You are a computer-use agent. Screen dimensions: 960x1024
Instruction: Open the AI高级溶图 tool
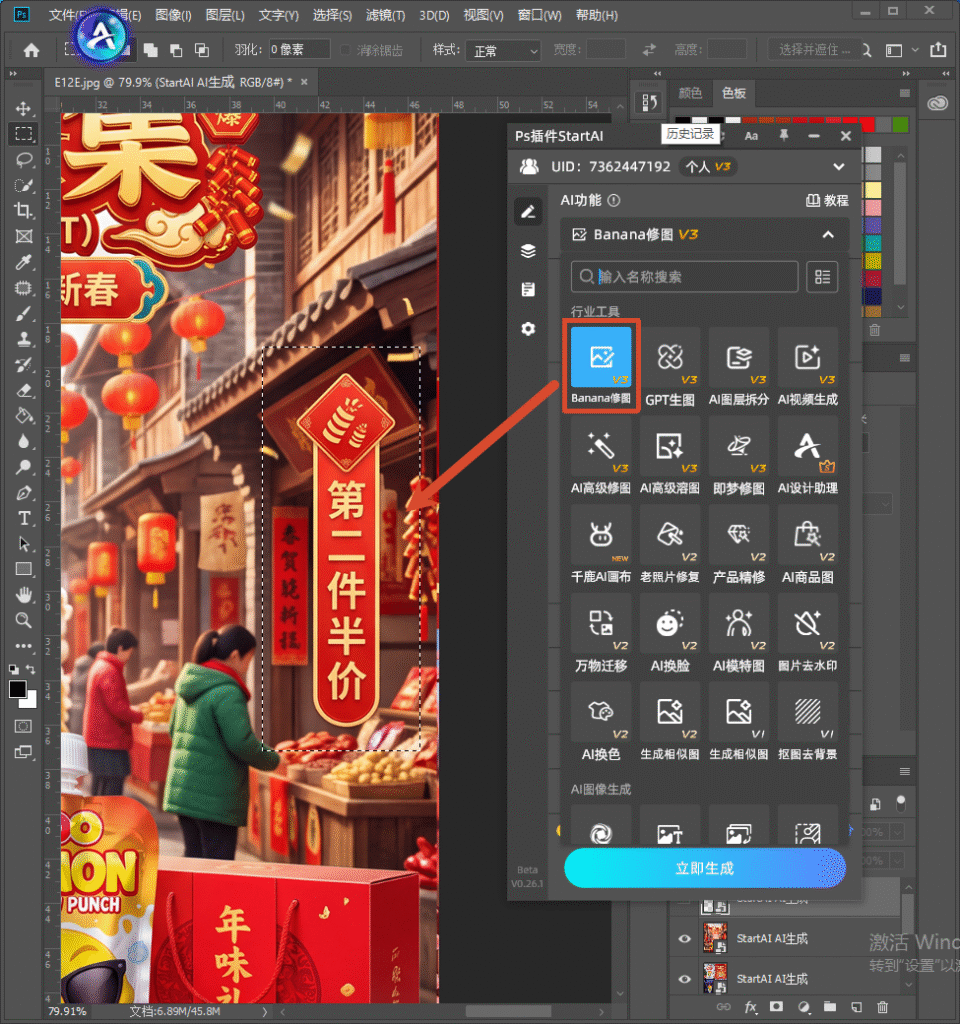[670, 456]
